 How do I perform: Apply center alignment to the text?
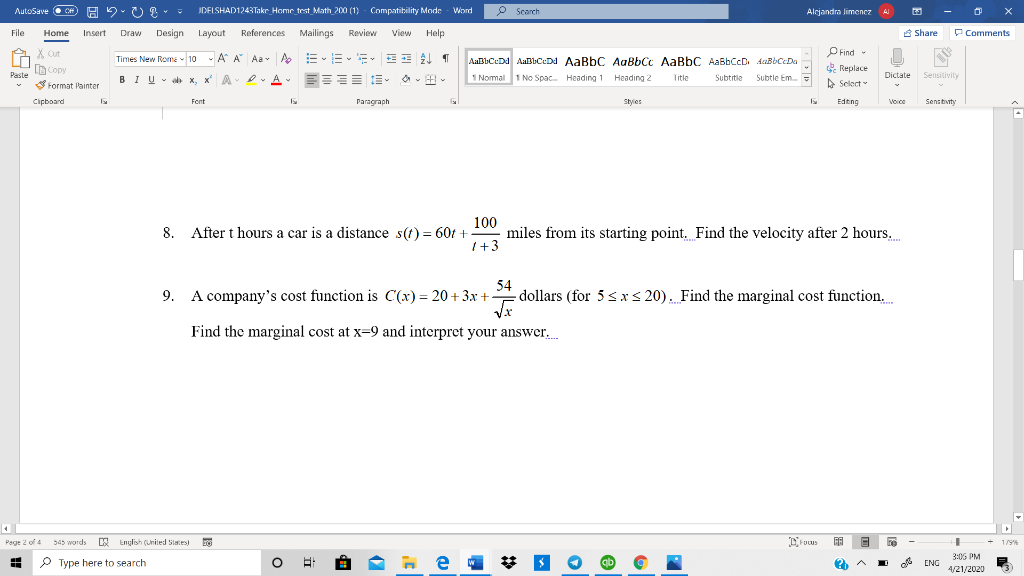(327, 80)
